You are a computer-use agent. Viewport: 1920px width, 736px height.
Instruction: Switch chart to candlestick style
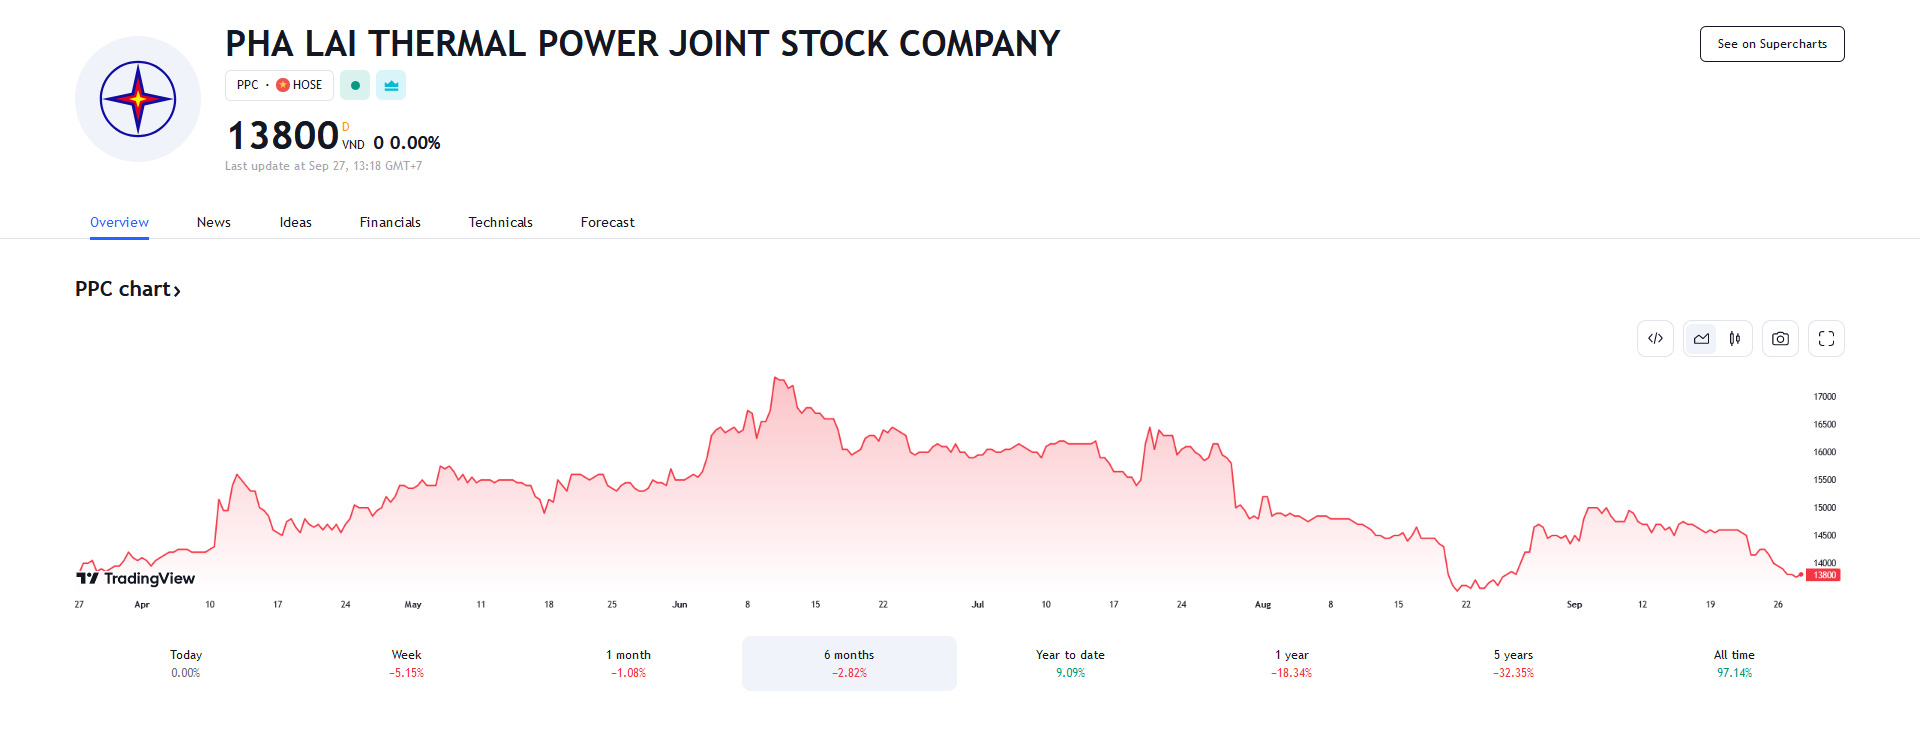1735,338
